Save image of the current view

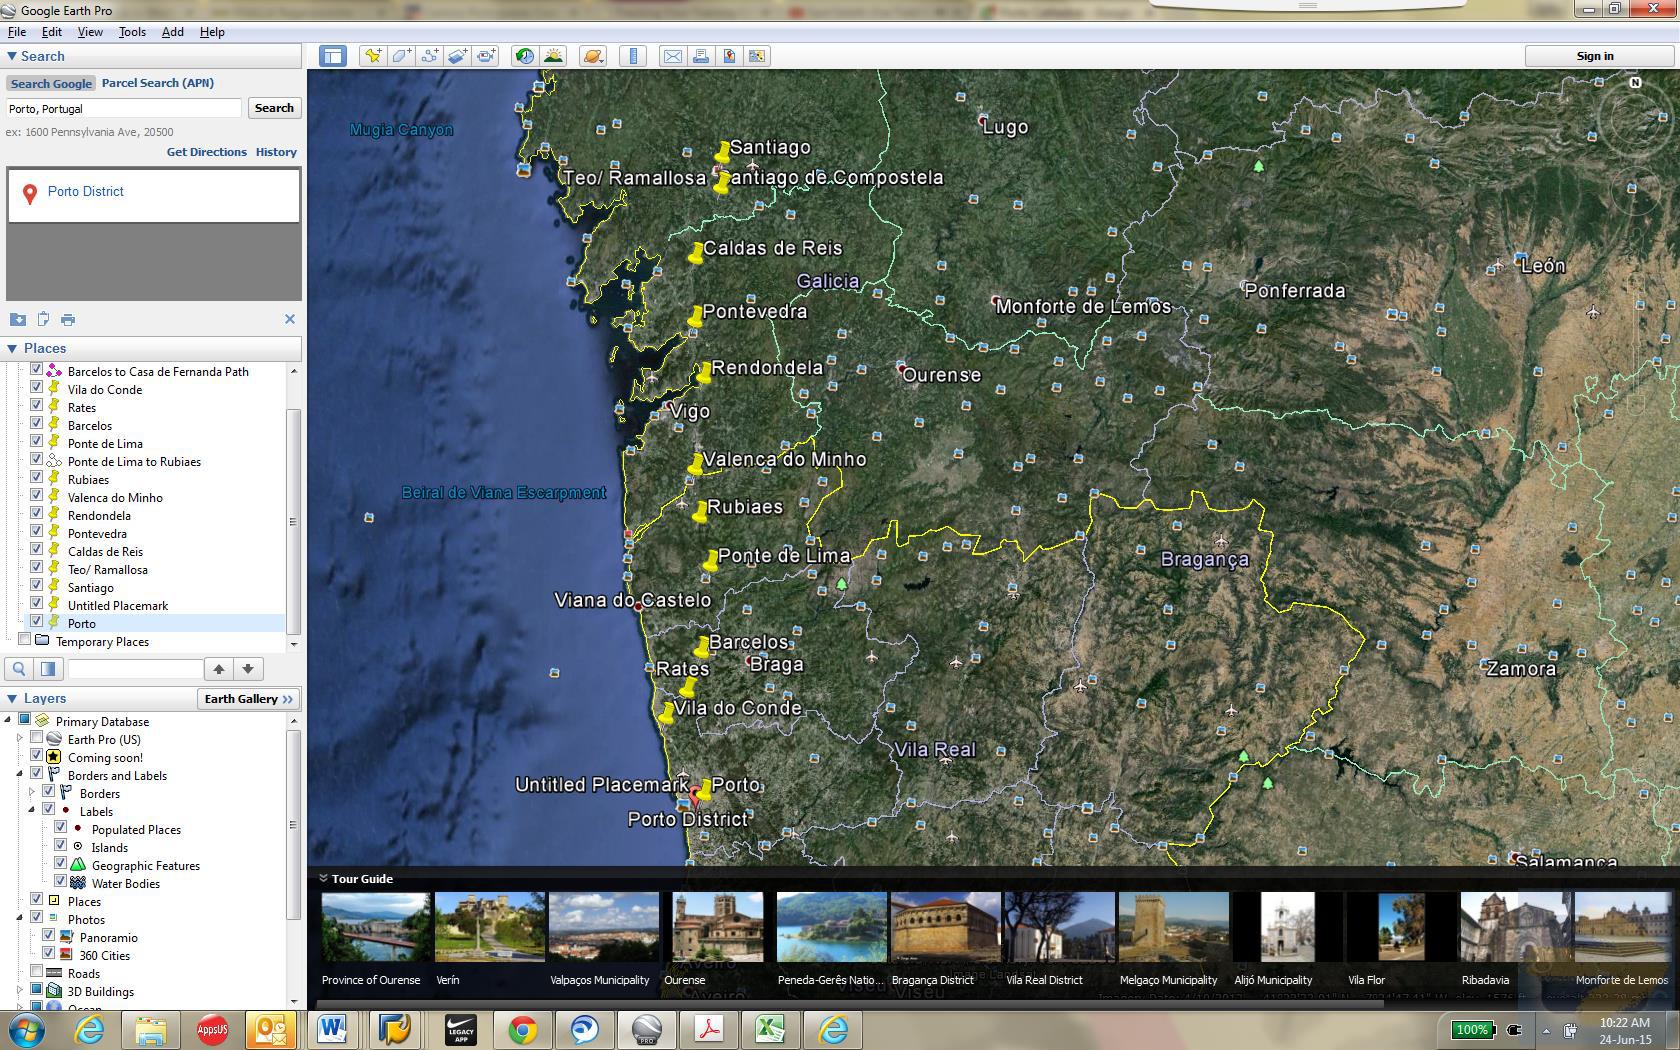pos(757,56)
